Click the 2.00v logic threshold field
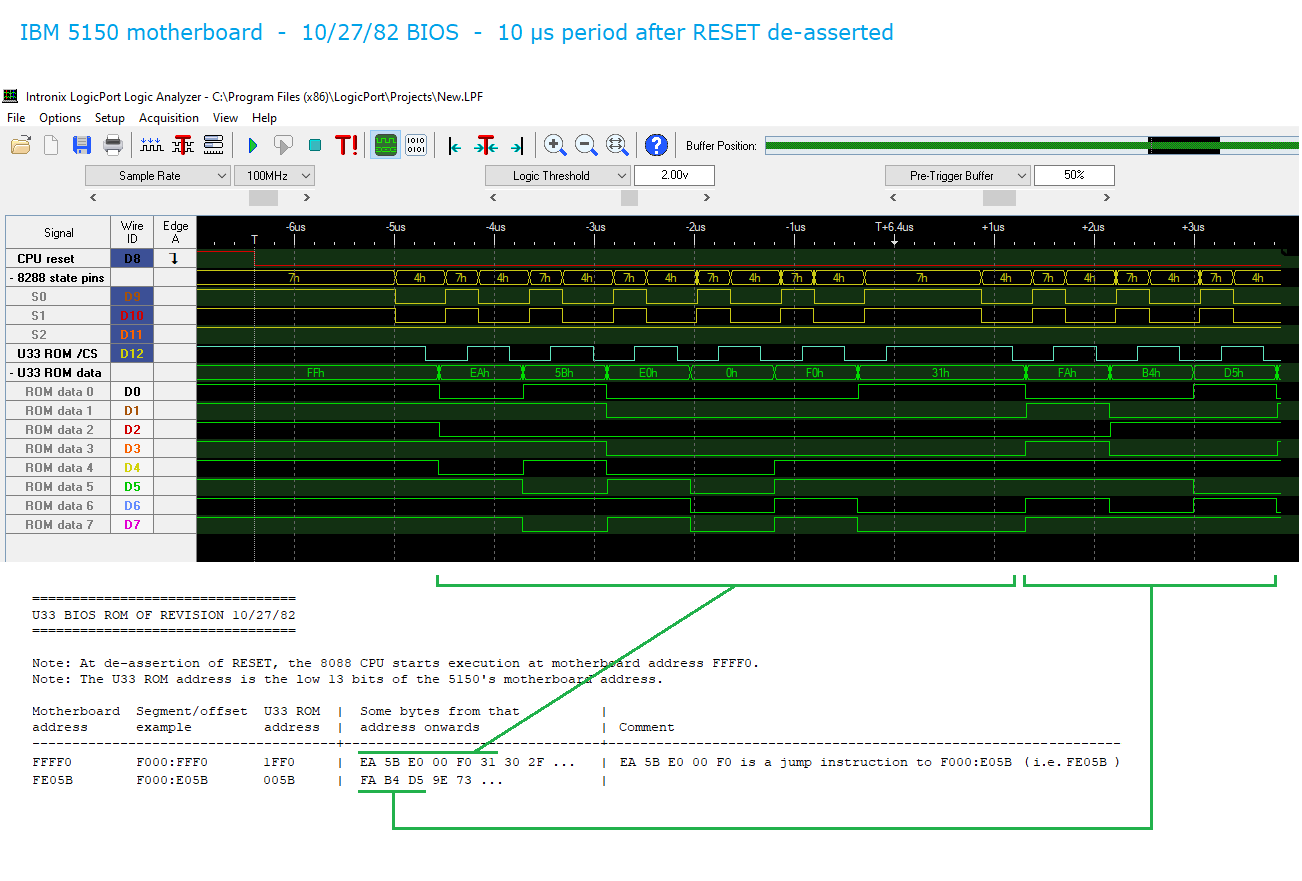Screen dimensions: 1302x881 pyautogui.click(x=674, y=176)
